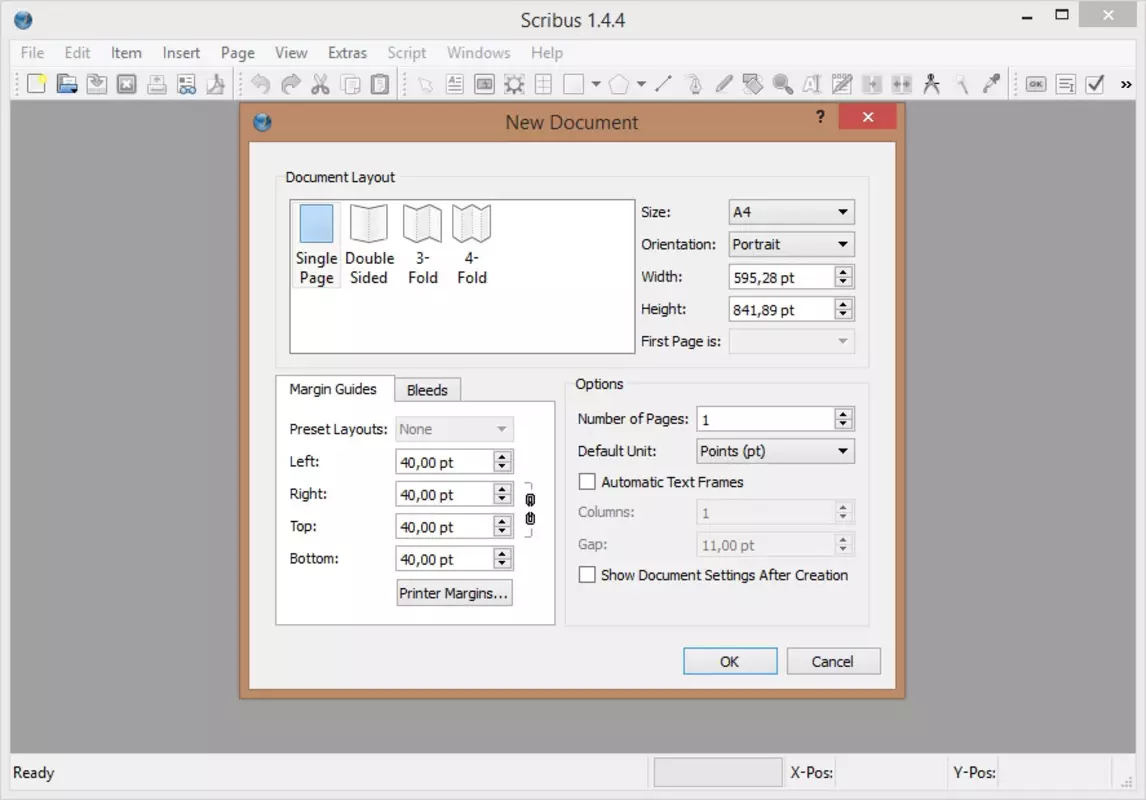Increase the Number of Pages stepper

[843, 414]
